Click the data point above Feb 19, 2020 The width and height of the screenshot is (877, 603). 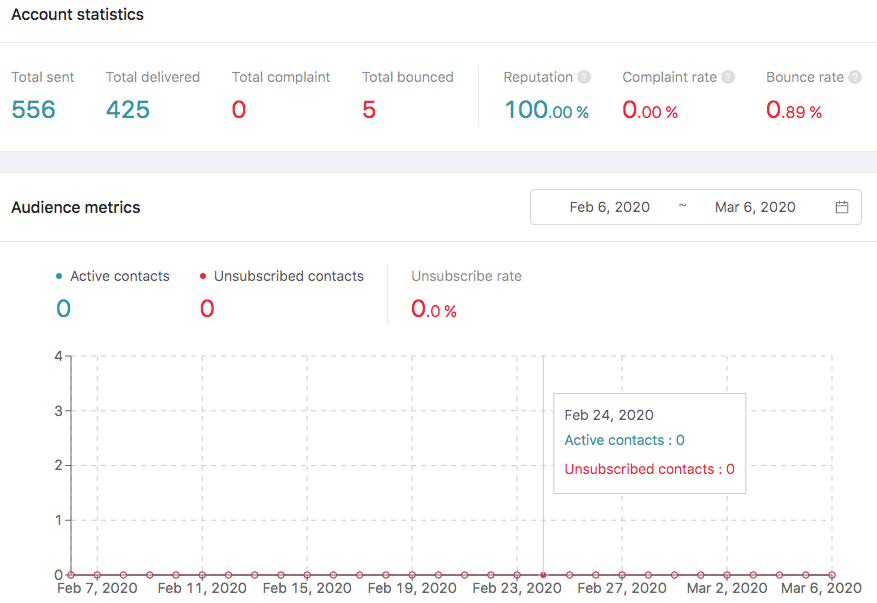click(412, 575)
